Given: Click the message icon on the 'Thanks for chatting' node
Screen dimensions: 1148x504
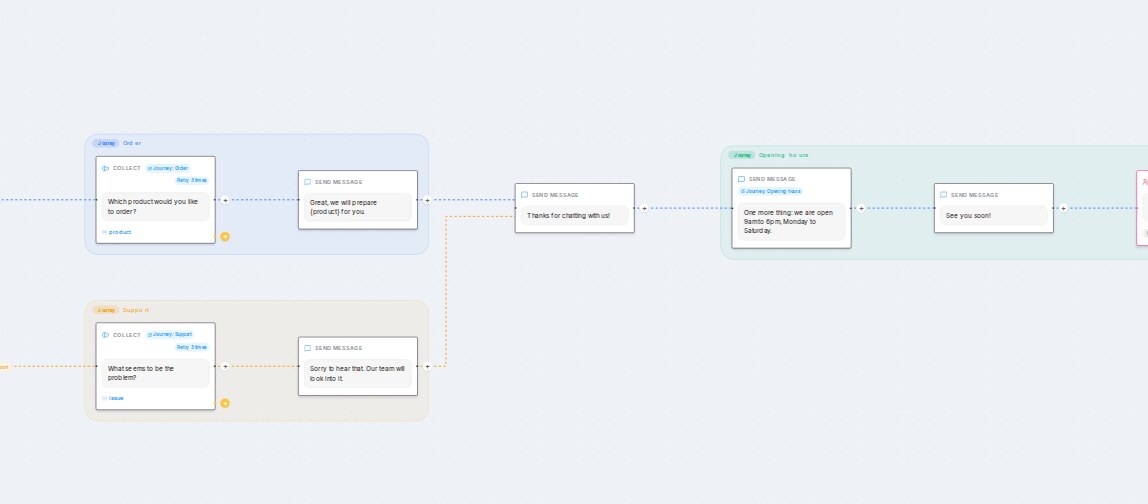Looking at the screenshot, I should [524, 195].
